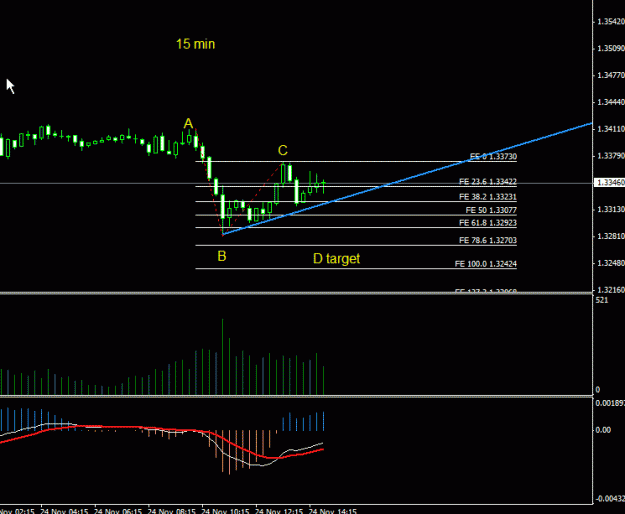Click the volume scale value 521
Image resolution: width=625 pixels, height=514 pixels.
pyautogui.click(x=602, y=300)
